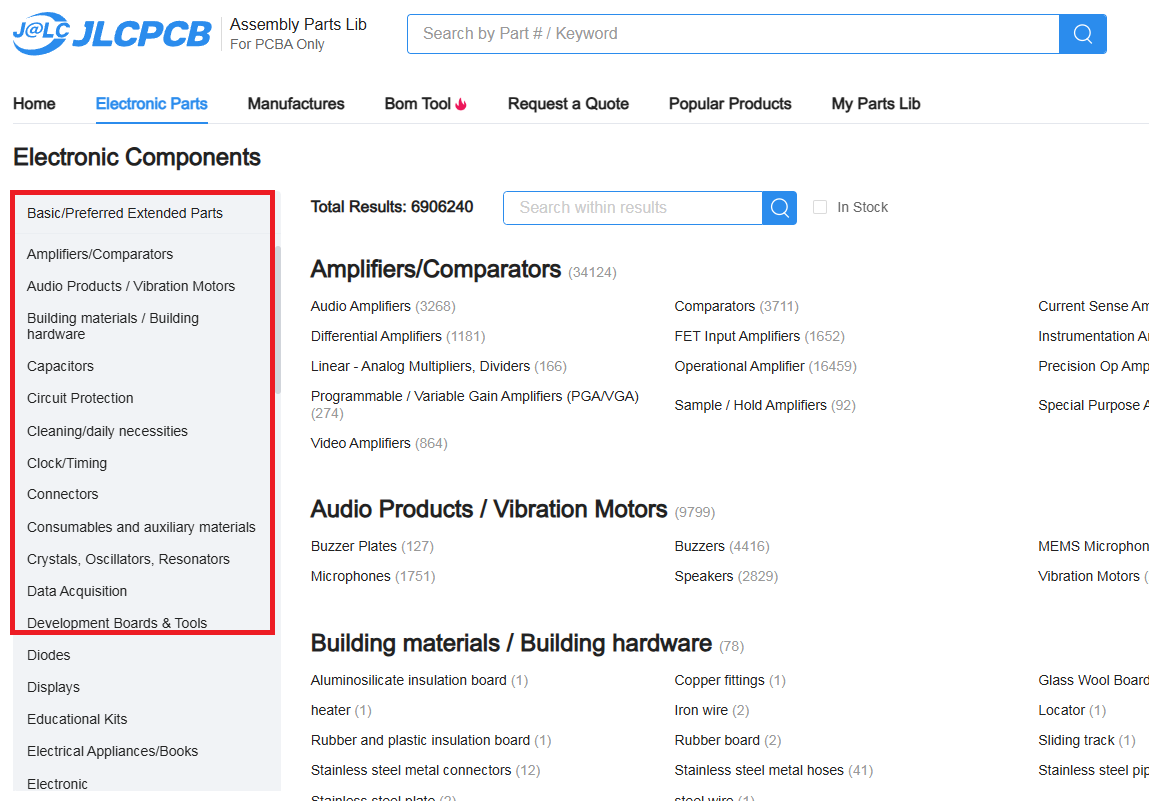Select Data Acquisition in the sidebar

(77, 591)
